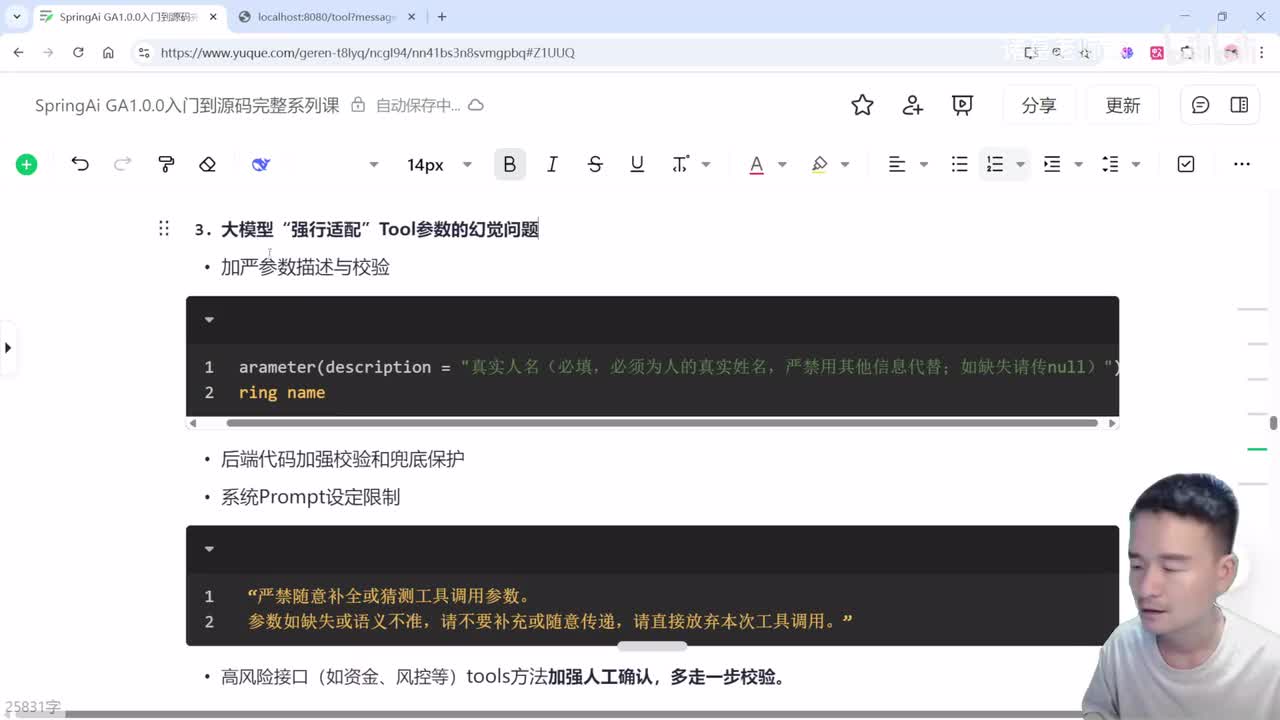1280x720 pixels.
Task: Start presentation mode icon
Action: 962,105
